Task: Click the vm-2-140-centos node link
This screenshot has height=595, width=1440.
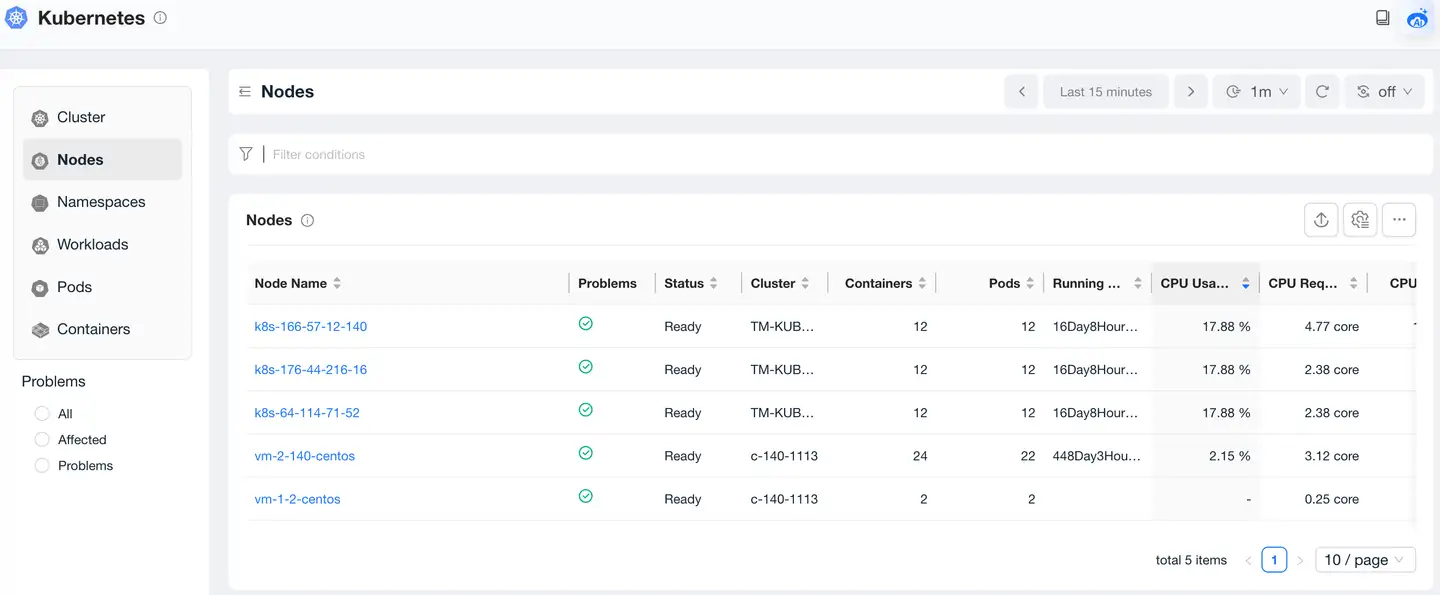Action: coord(305,456)
